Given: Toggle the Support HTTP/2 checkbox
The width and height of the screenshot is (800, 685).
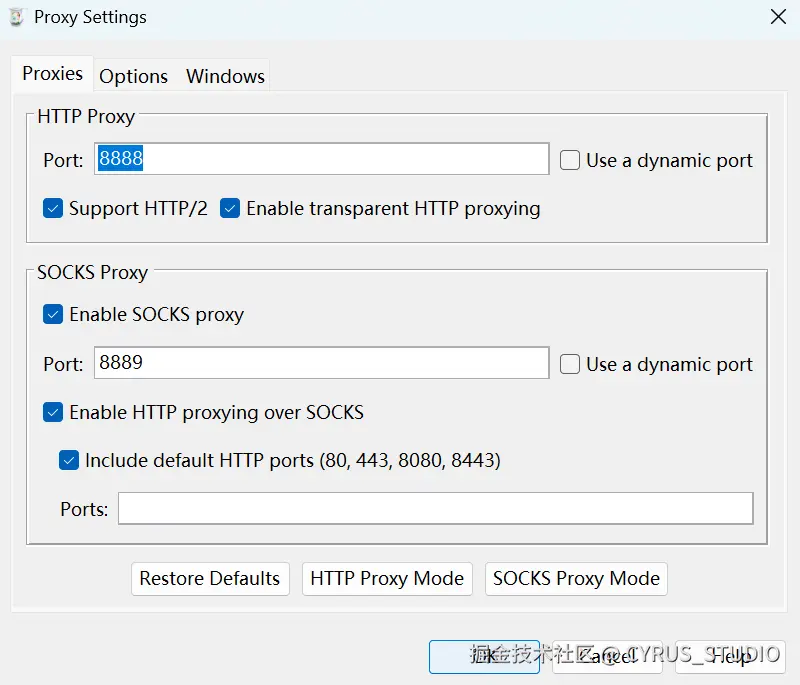Looking at the screenshot, I should pos(54,208).
